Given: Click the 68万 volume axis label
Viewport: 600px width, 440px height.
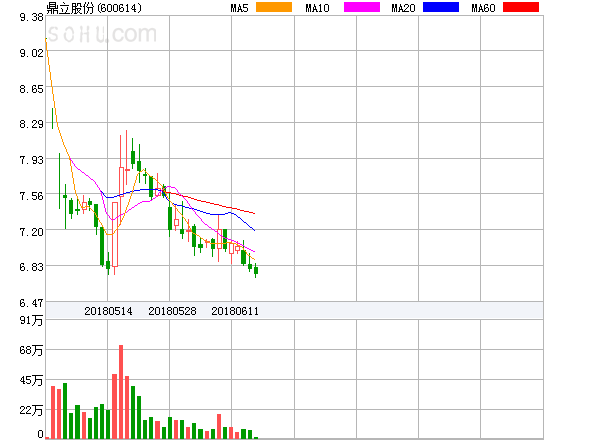Looking at the screenshot, I should click(x=31, y=350).
